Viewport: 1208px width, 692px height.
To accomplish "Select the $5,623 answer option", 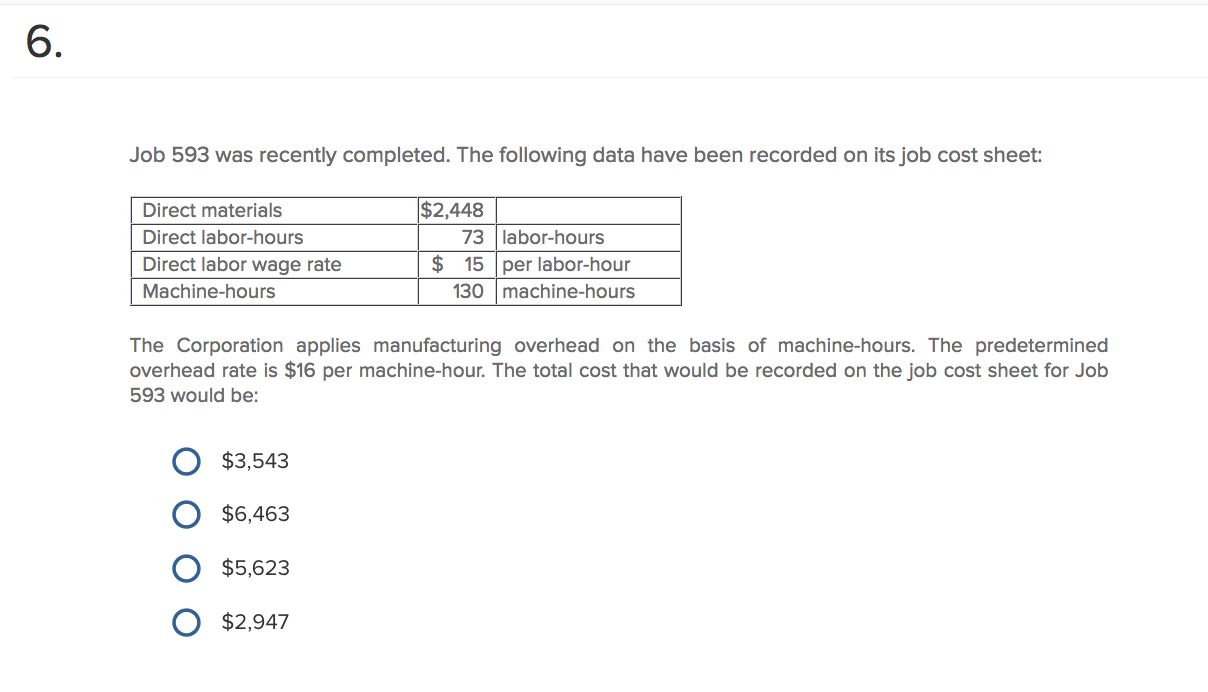I will pyautogui.click(x=187, y=568).
